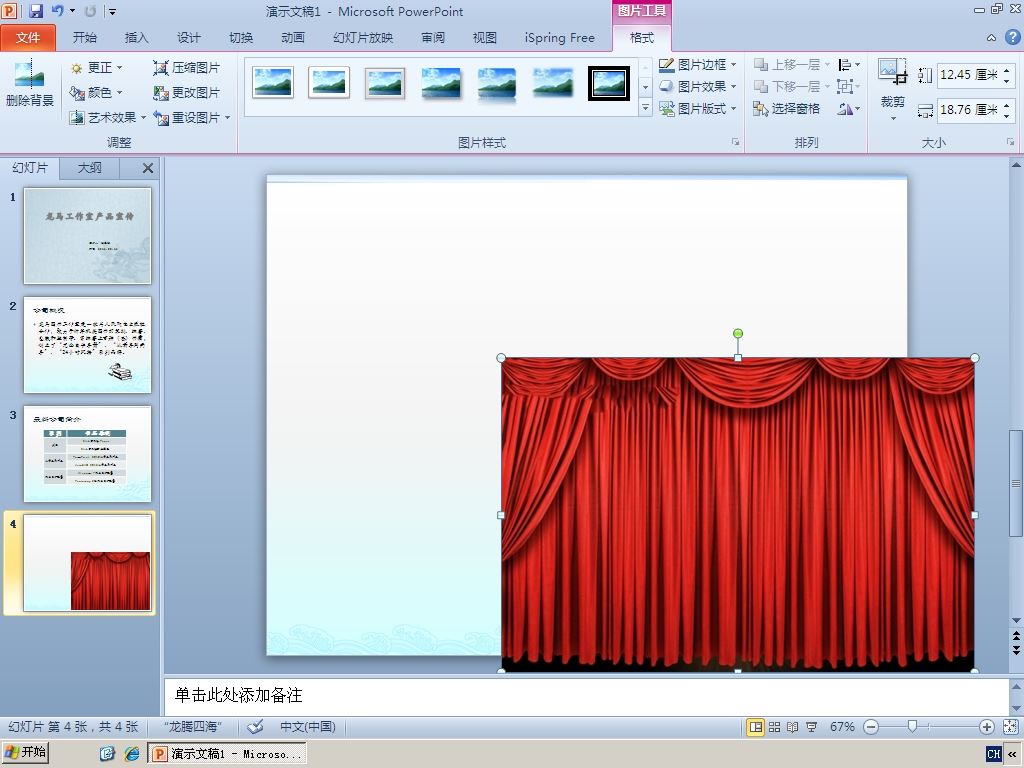Click Change Picture (更改图片)
Screen dimensions: 1024x768
click(187, 93)
